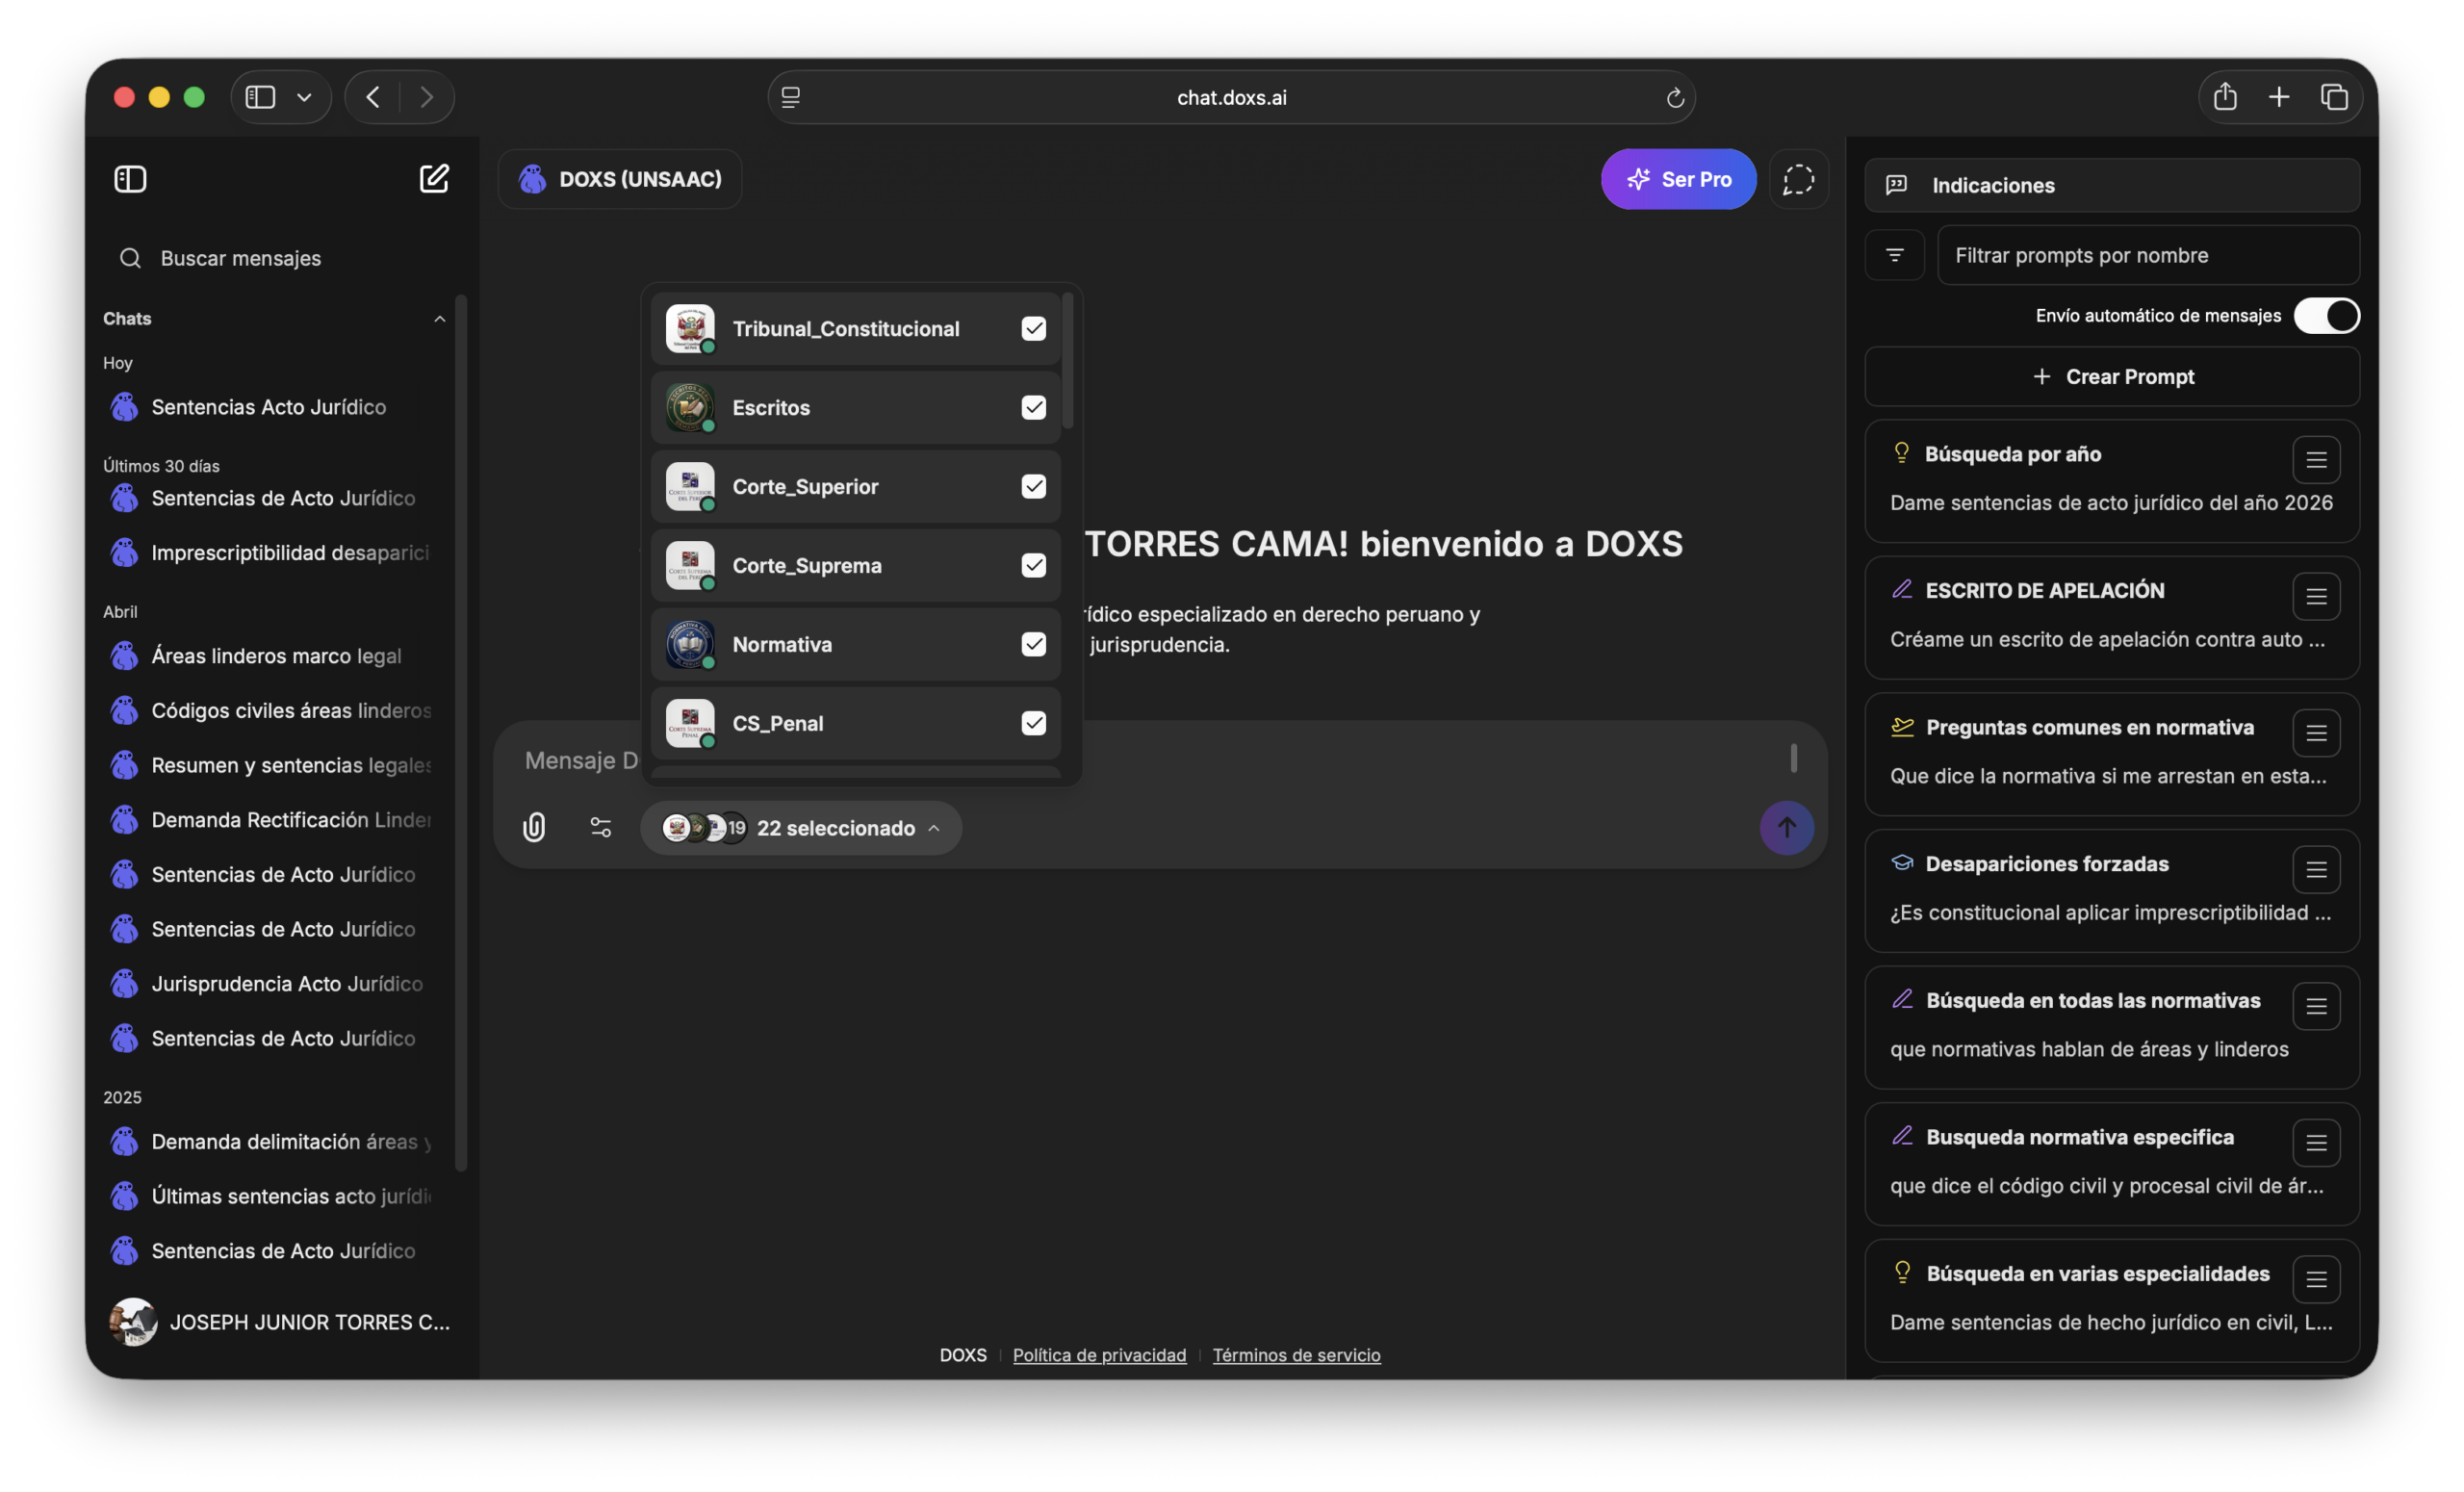
Task: Select the Corte_Superior list entry
Action: [855, 487]
